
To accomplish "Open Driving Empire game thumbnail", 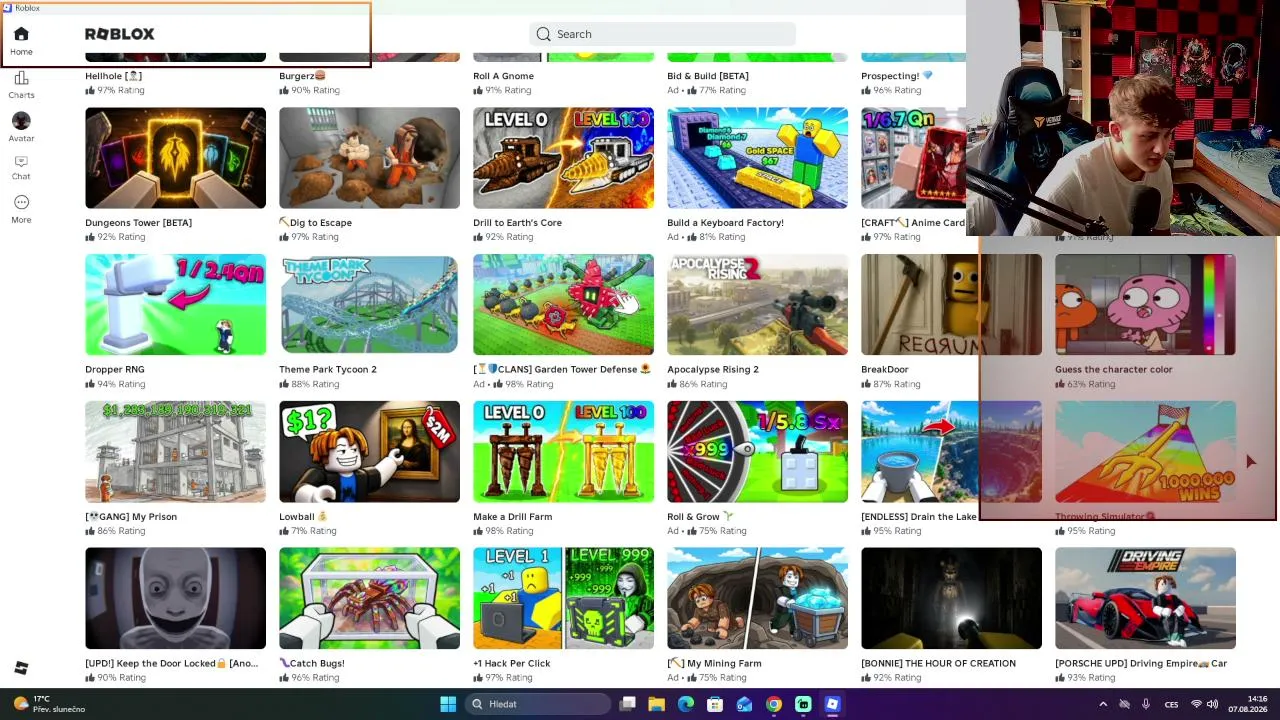I will click(x=1145, y=598).
